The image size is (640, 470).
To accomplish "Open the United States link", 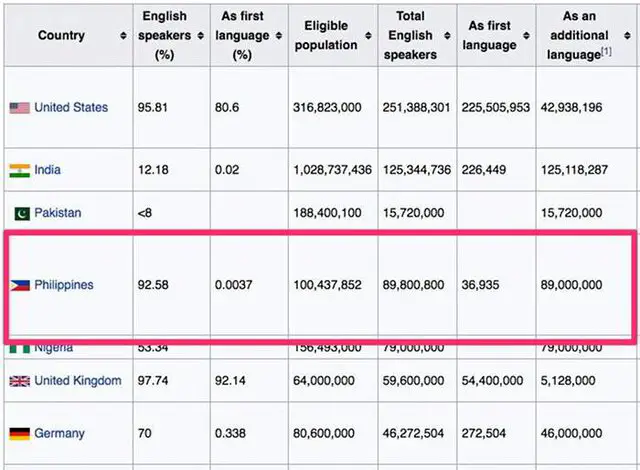I will [71, 107].
